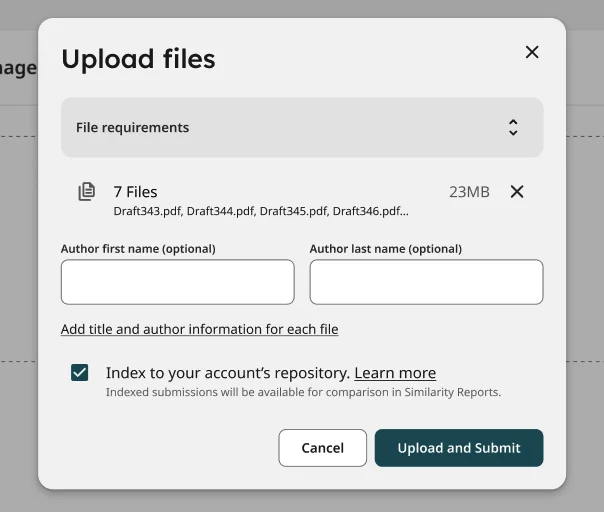Expand the File requirements section
Viewport: 604px width, 512px height.
point(302,128)
